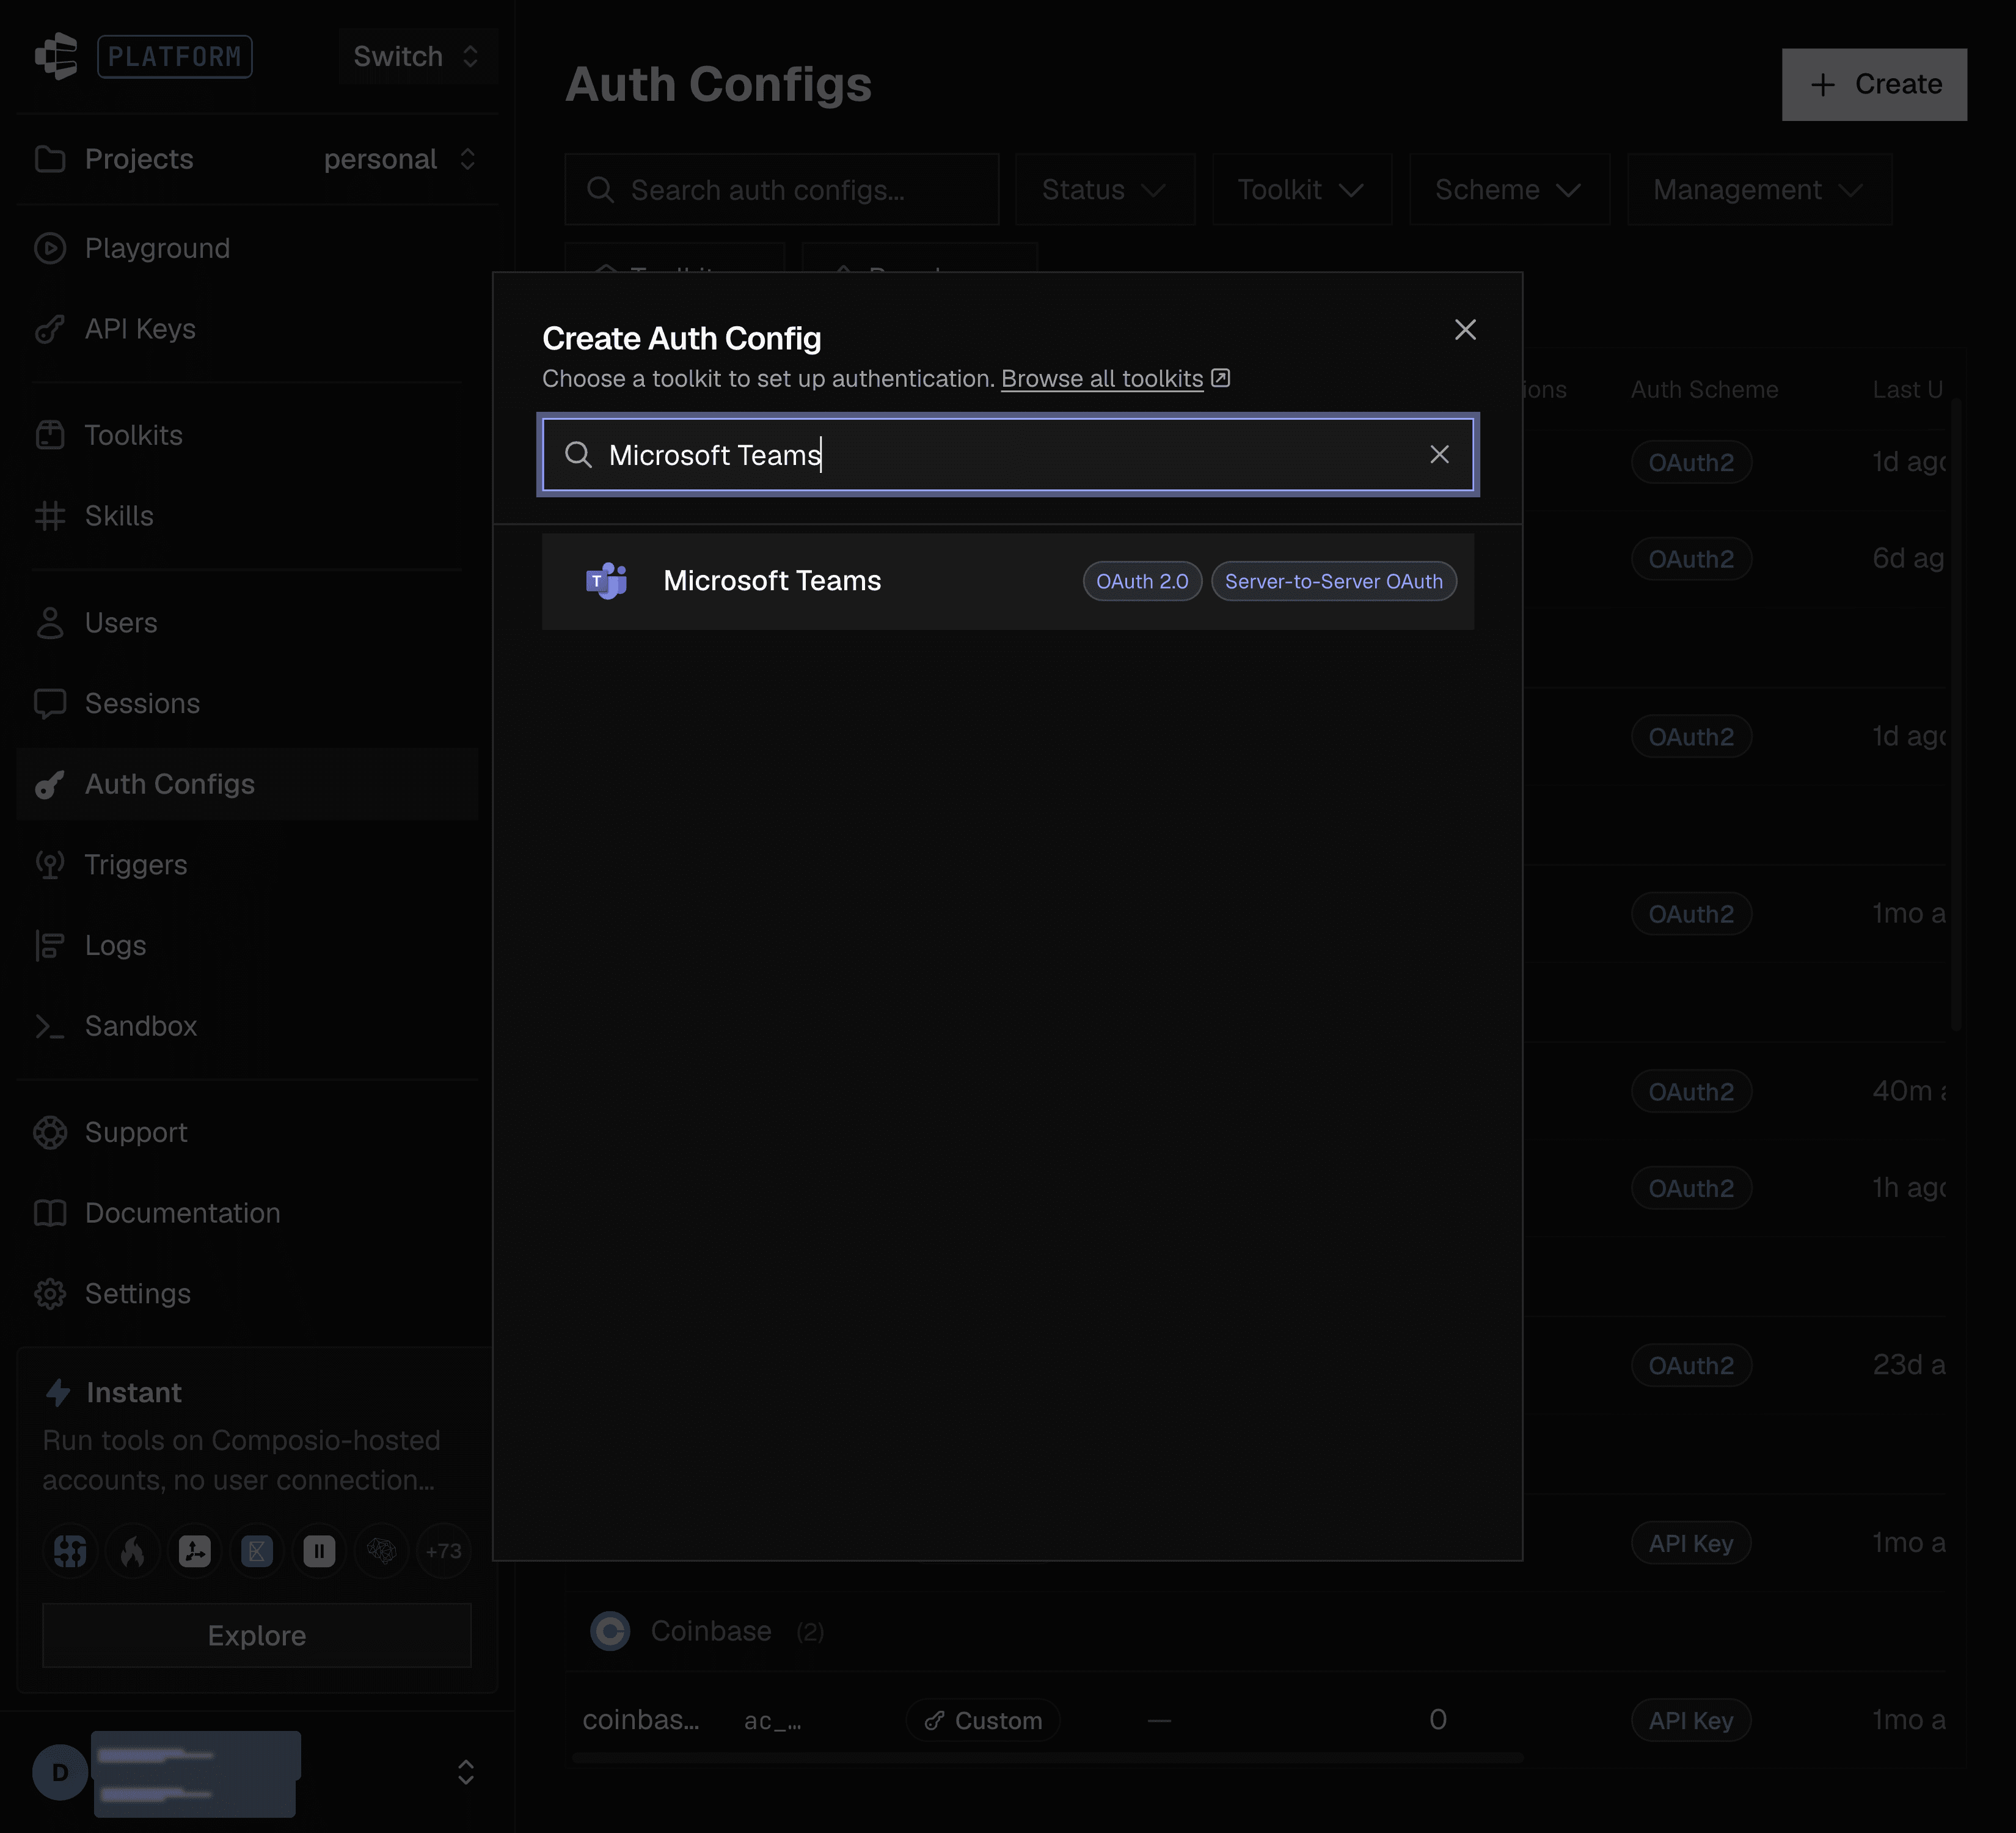Click the Auth Configs key icon

[50, 785]
